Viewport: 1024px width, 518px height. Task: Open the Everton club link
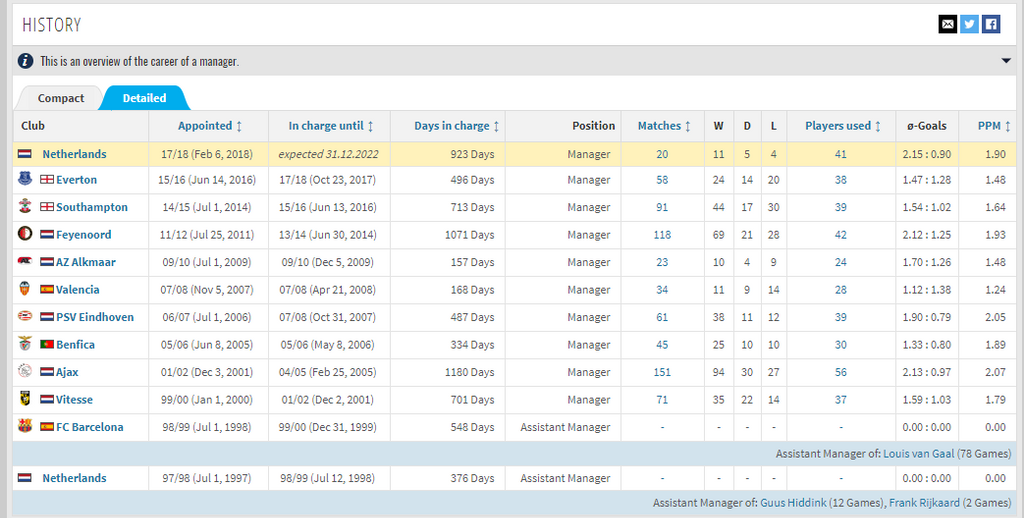click(76, 180)
